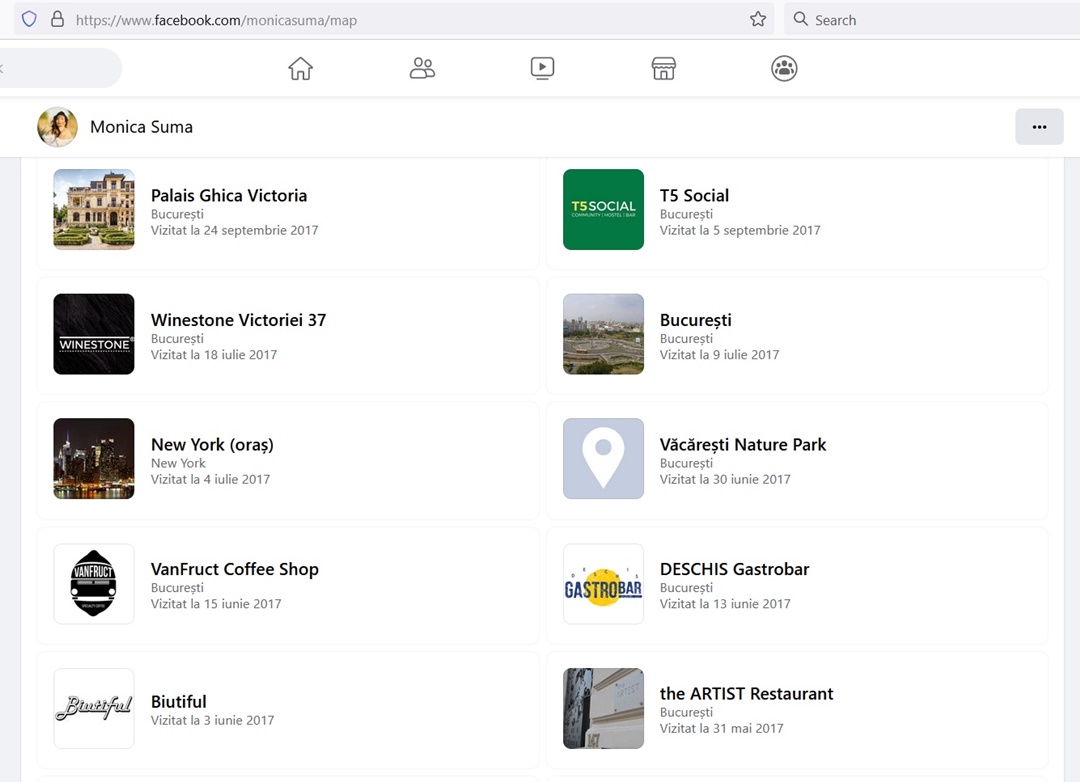The image size is (1080, 782).
Task: Open the VanFruct Coffee Shop link
Action: [x=234, y=569]
